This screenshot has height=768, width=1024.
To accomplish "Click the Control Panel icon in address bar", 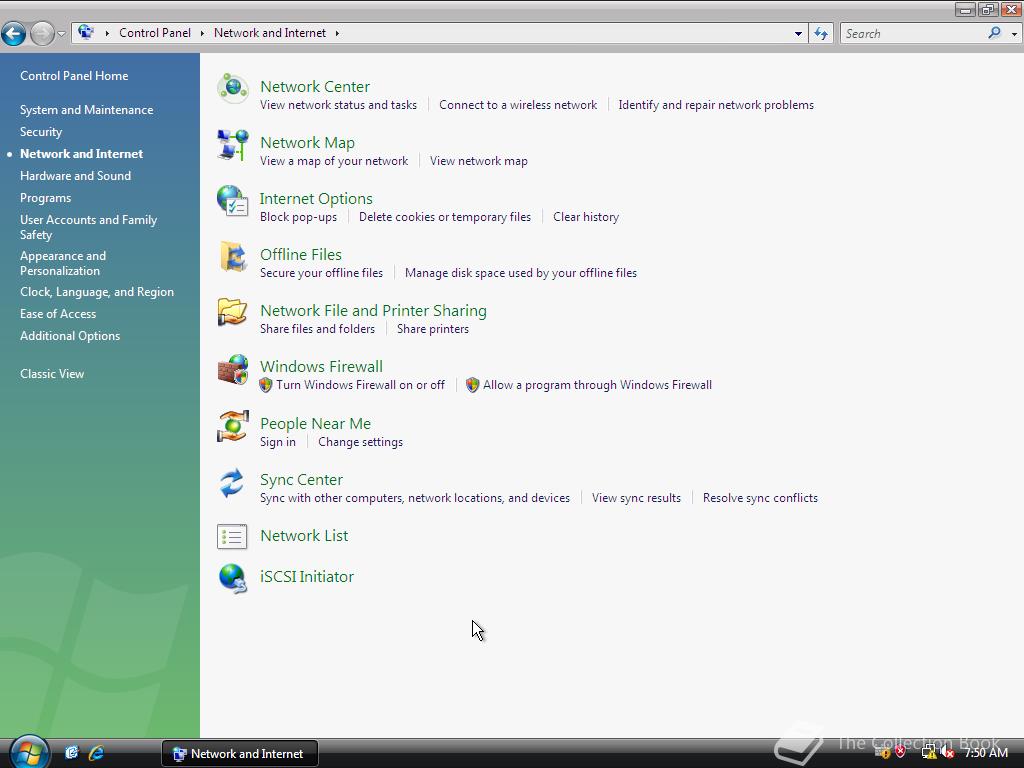I will 86,32.
